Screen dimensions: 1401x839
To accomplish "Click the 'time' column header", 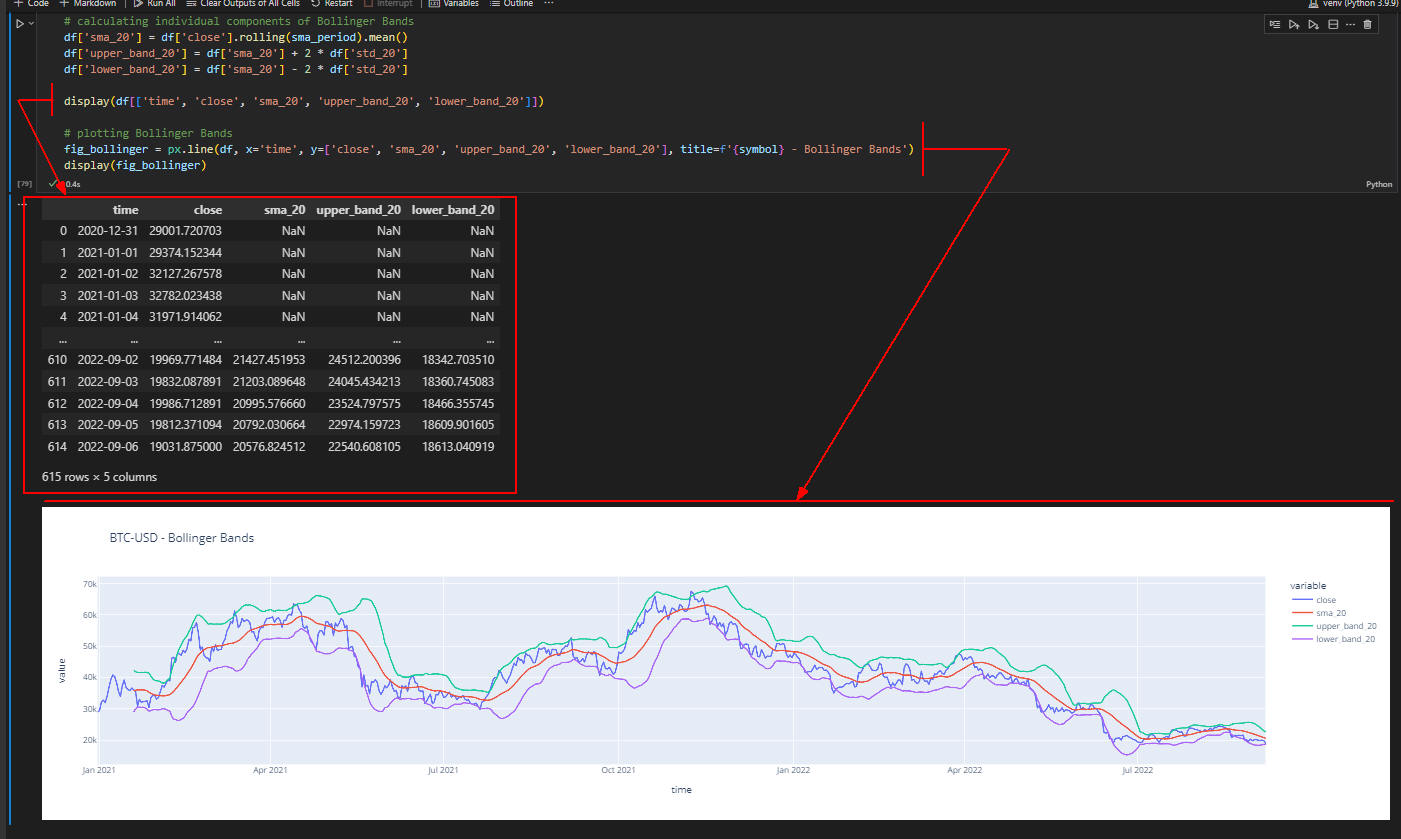I will pos(125,210).
